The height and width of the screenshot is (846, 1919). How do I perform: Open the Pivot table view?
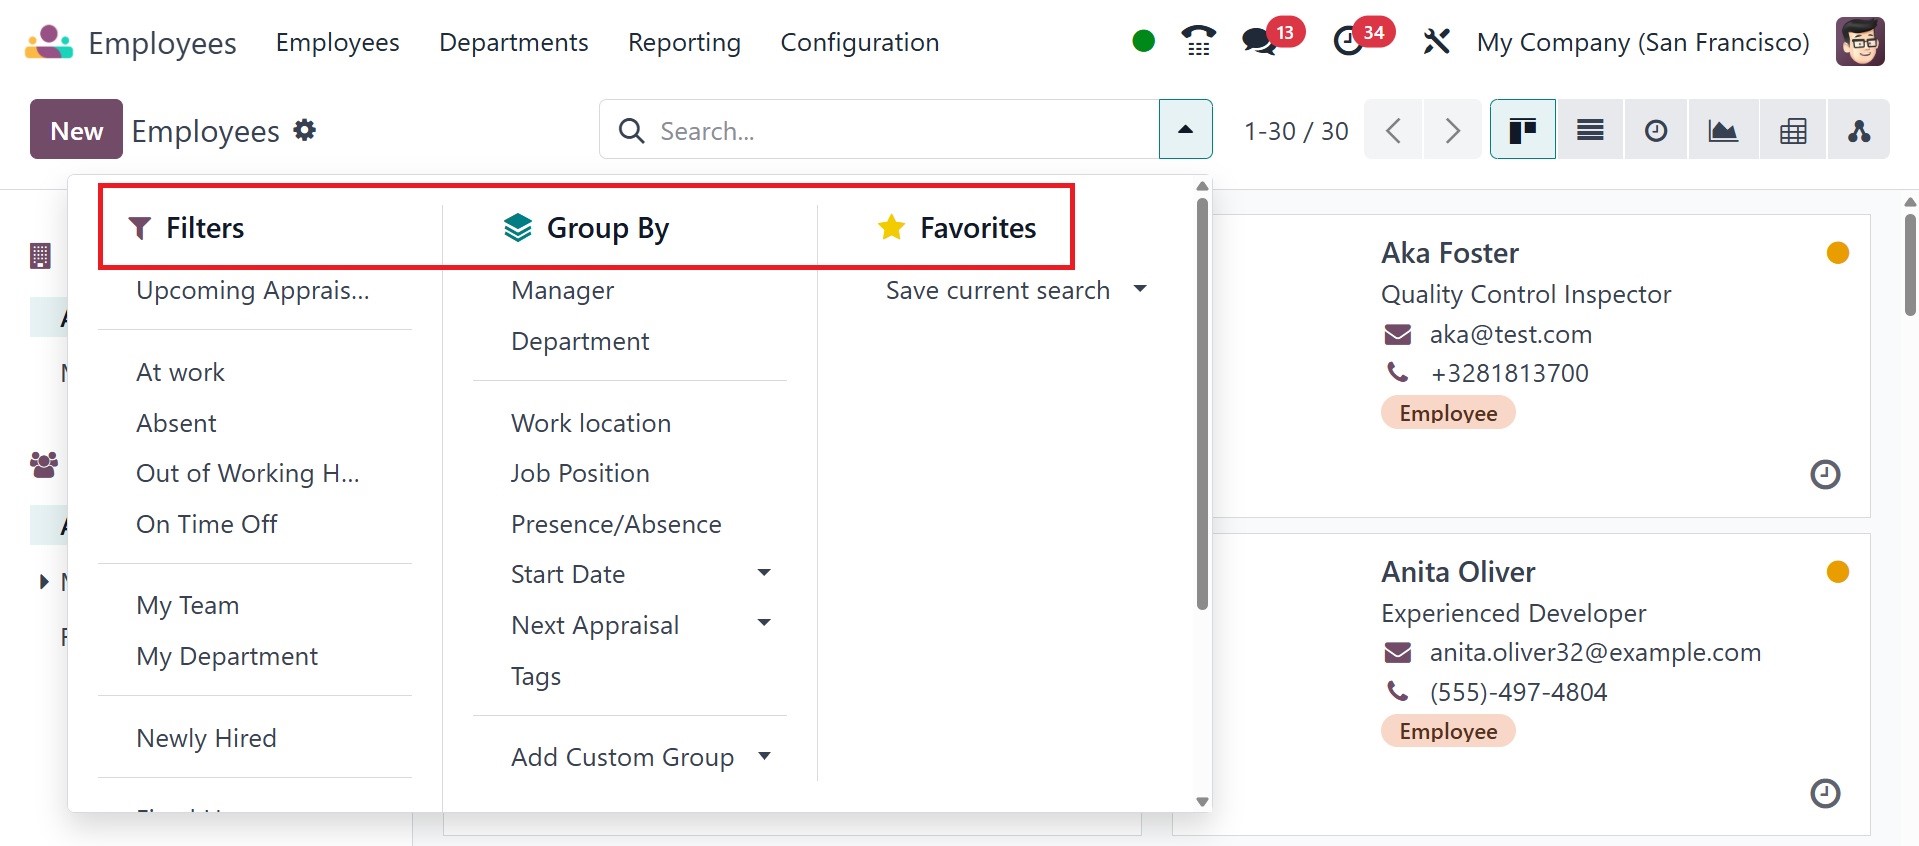tap(1793, 130)
